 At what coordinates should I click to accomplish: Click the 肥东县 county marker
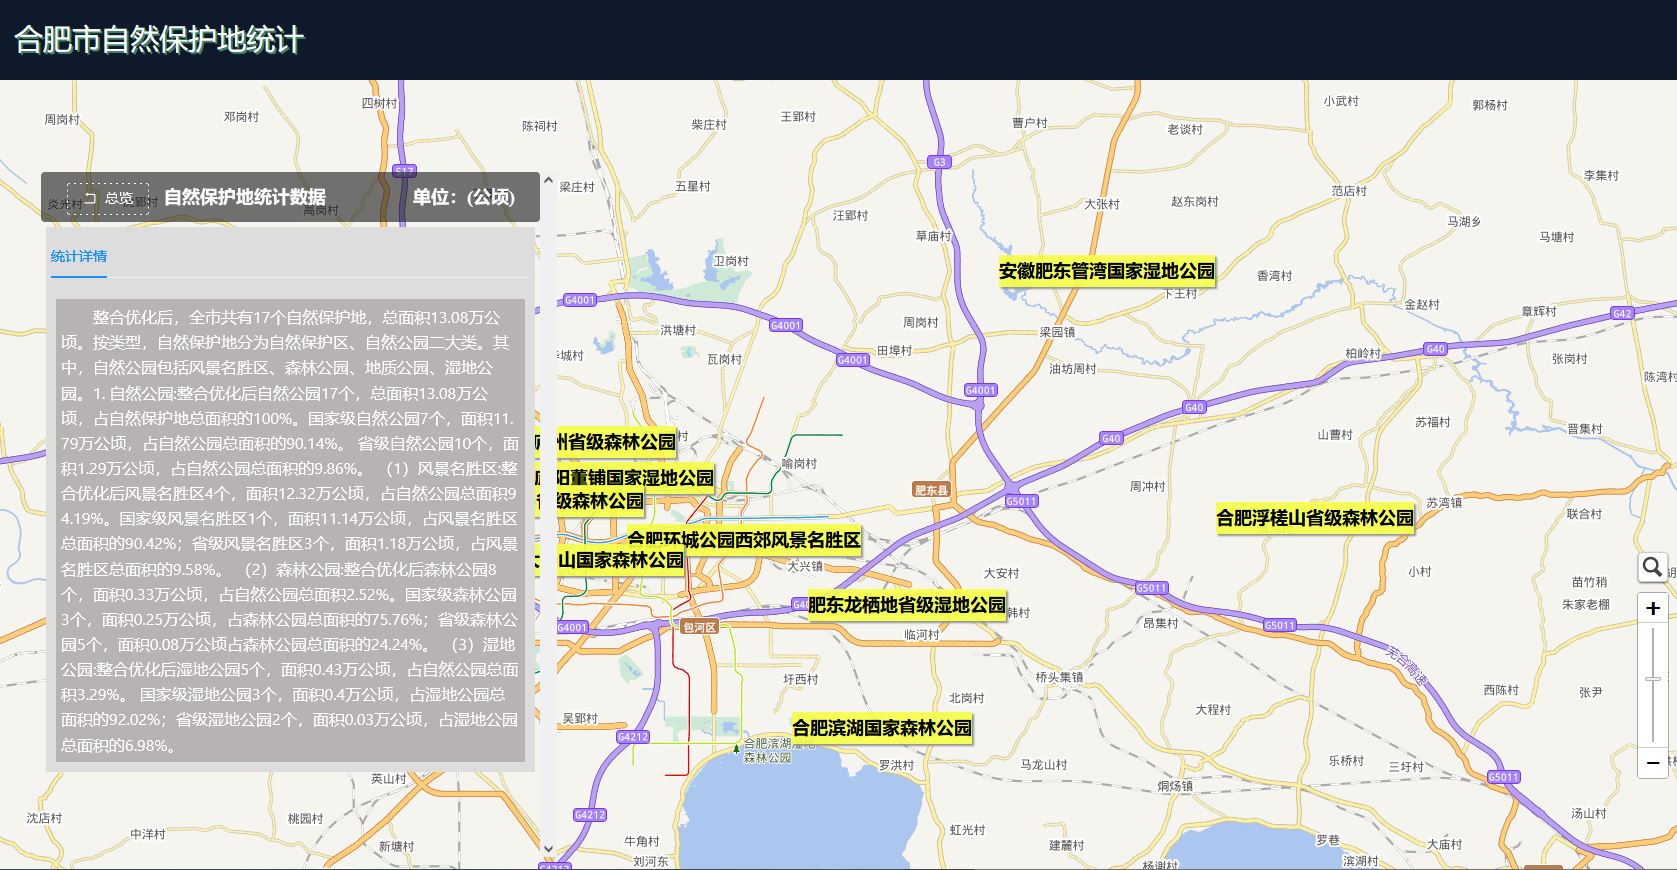931,490
